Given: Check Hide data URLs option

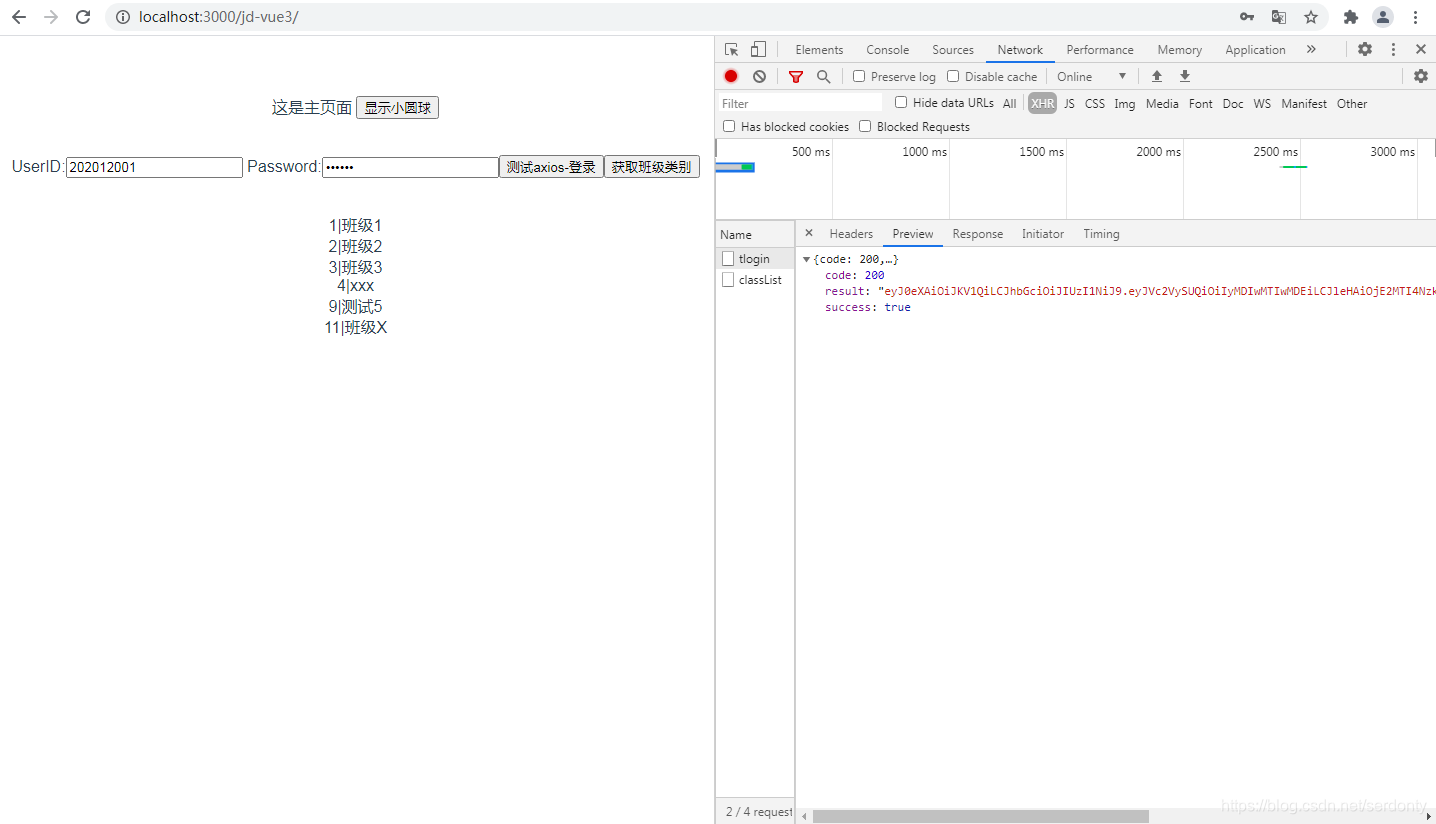Looking at the screenshot, I should (x=901, y=102).
